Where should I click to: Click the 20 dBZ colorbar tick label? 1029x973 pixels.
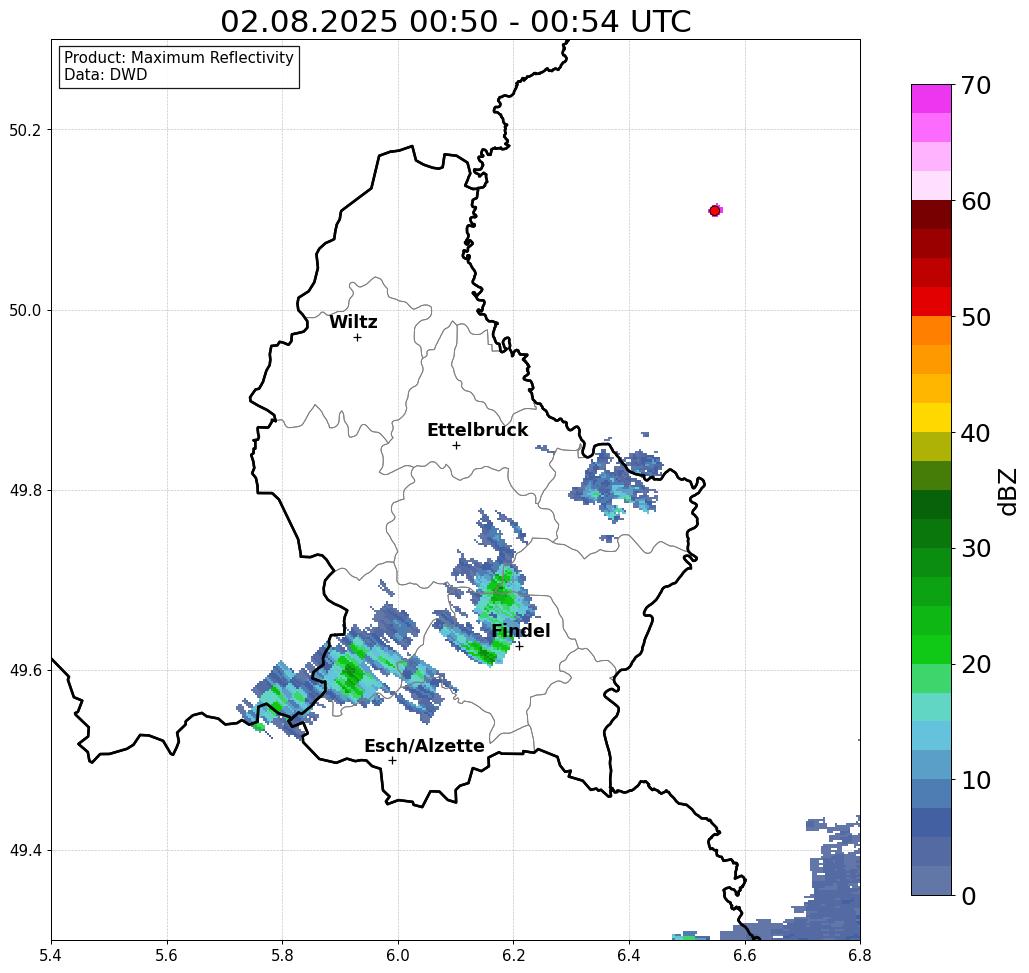point(975,664)
